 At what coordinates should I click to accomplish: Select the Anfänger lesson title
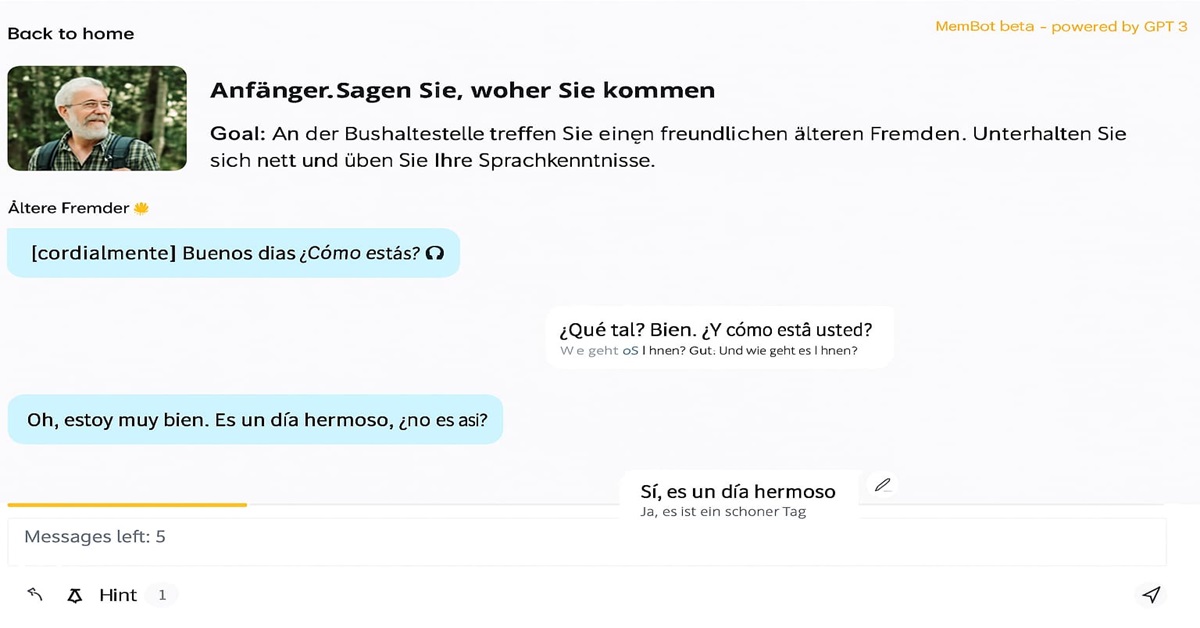point(463,89)
